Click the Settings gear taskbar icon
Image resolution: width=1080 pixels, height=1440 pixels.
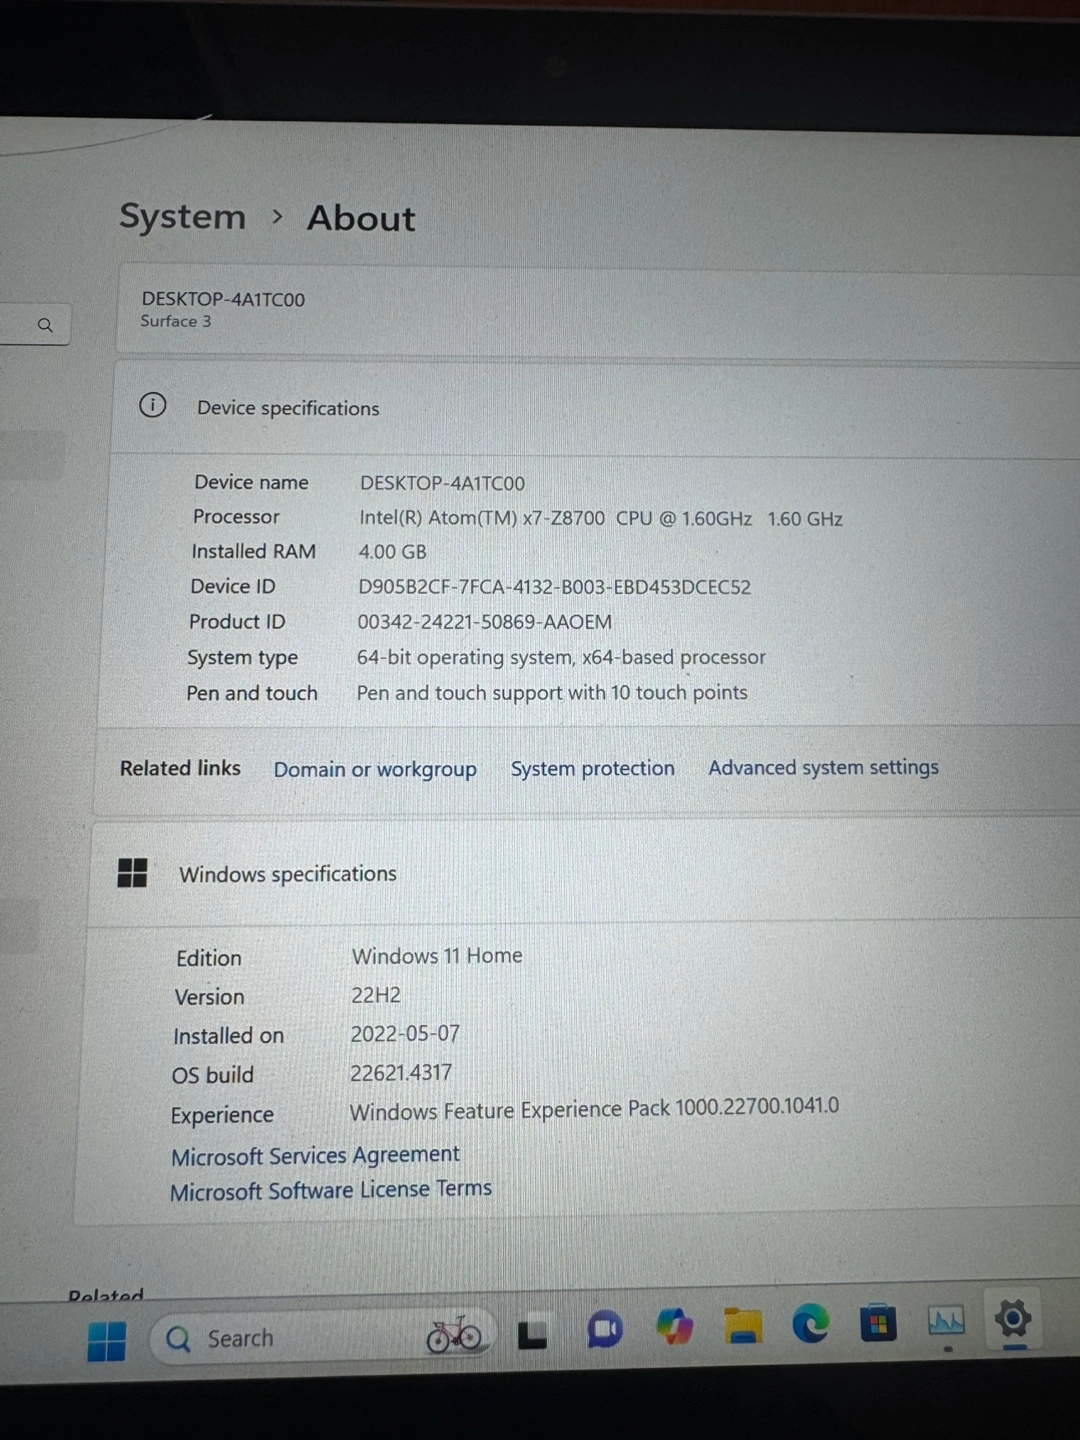click(1013, 1319)
